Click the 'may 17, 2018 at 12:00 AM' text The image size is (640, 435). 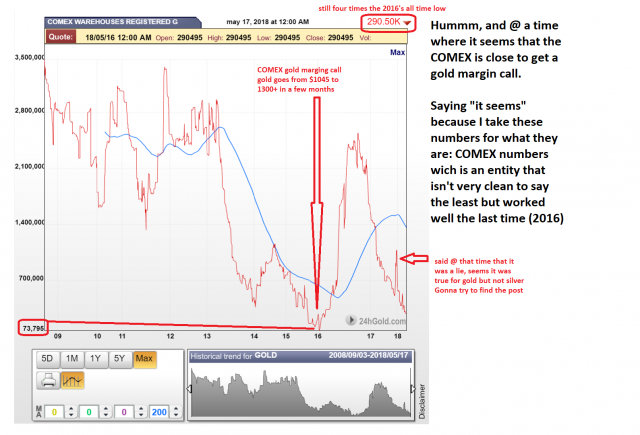click(268, 22)
